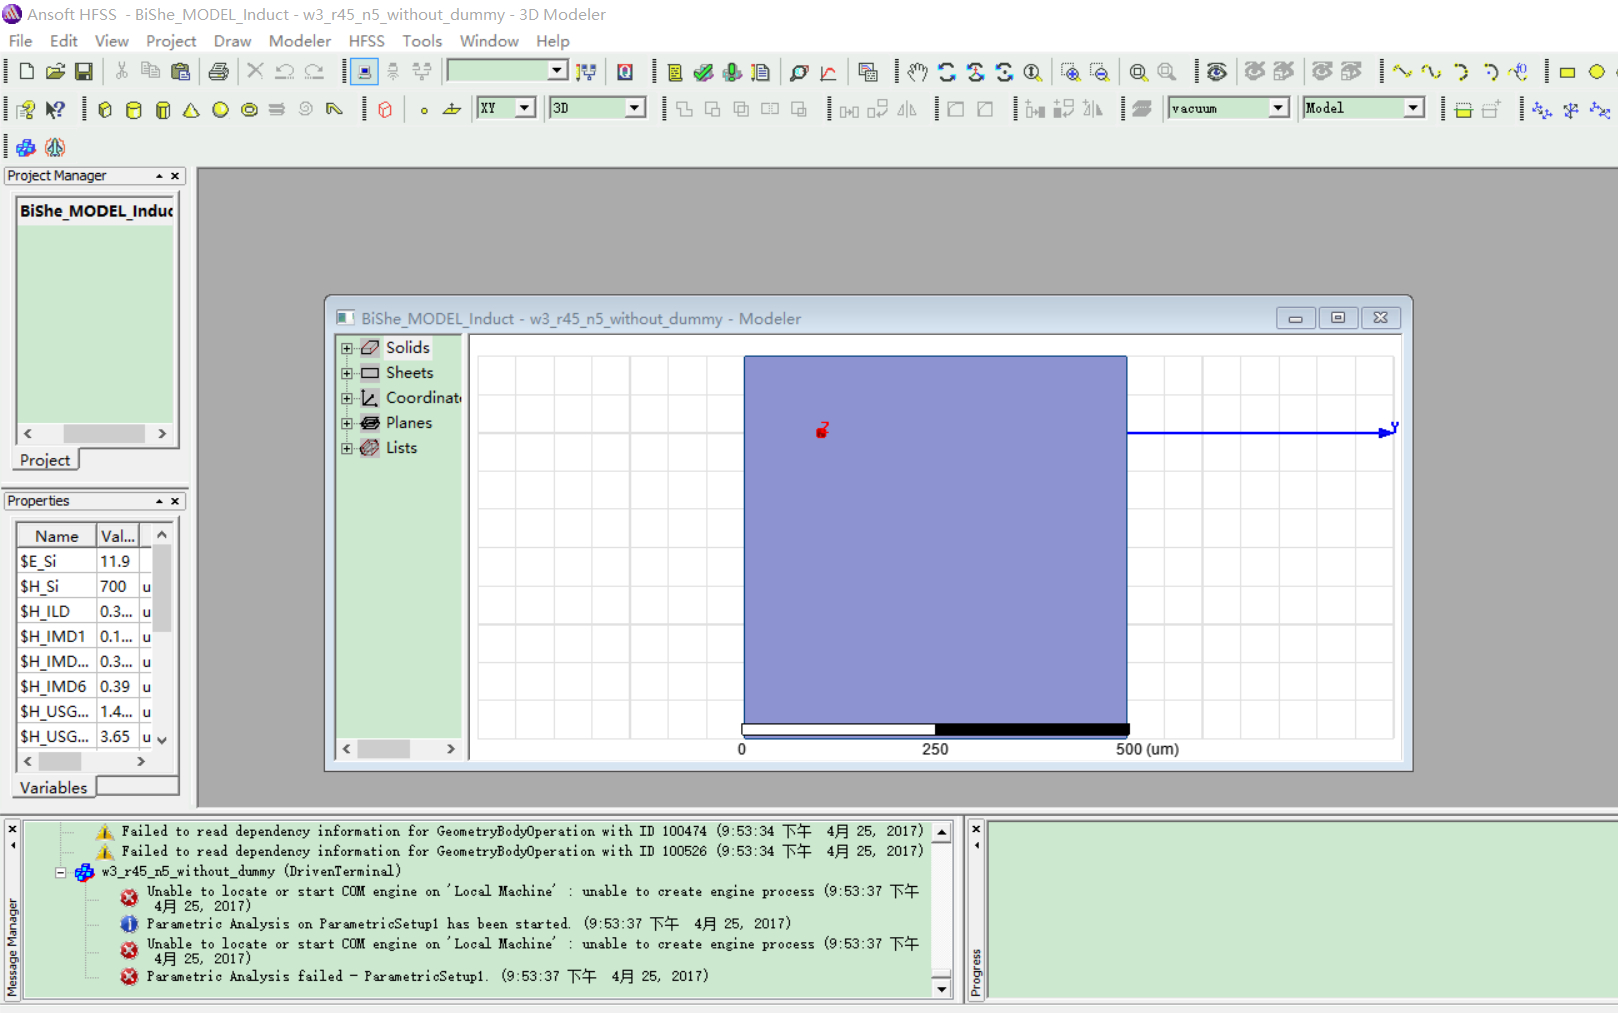Activate the Pan hand tool

click(x=917, y=72)
